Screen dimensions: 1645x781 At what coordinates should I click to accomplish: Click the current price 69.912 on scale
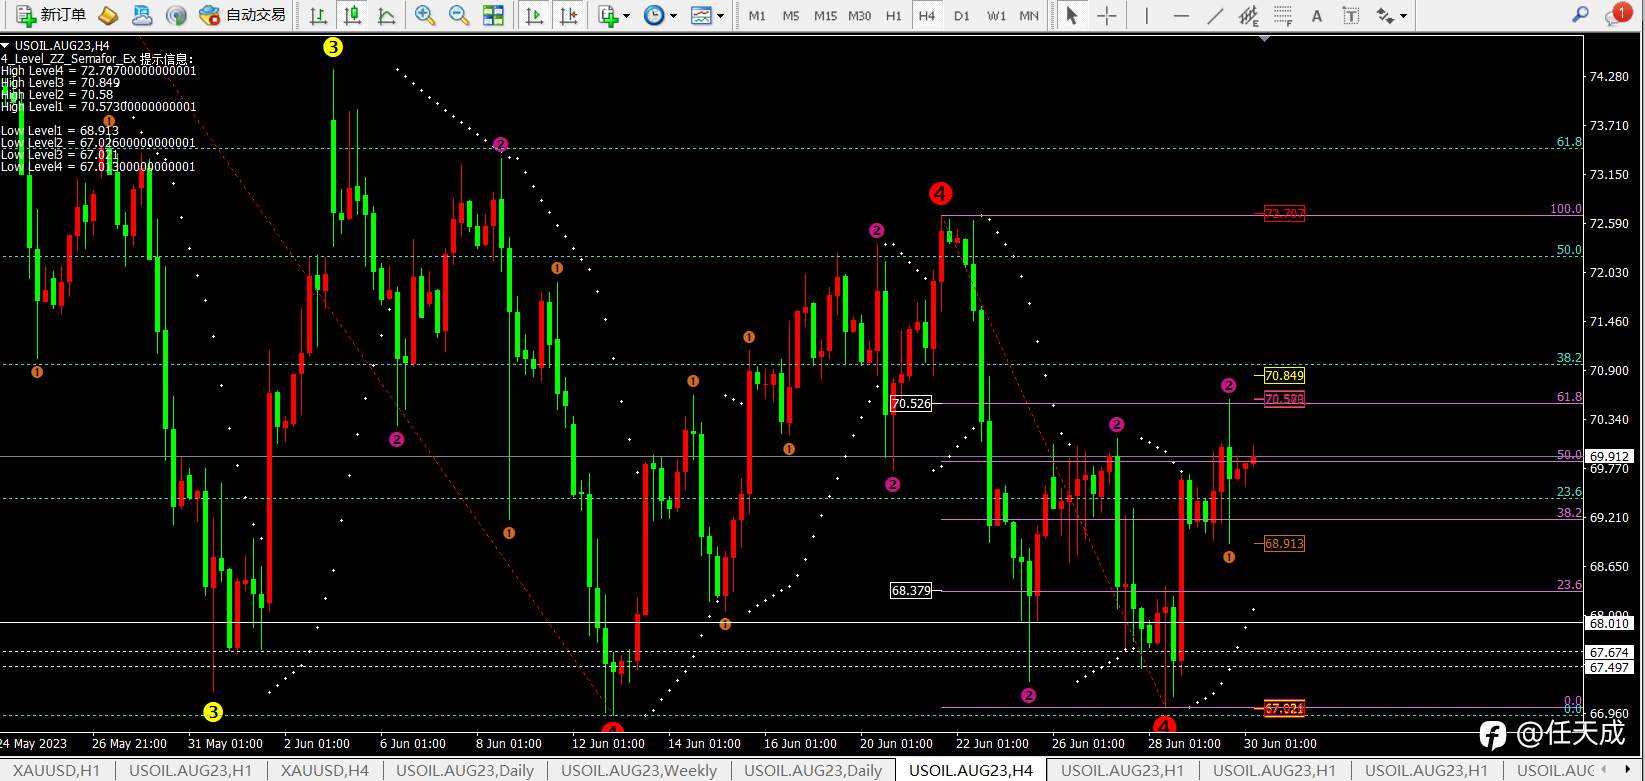coord(1610,456)
